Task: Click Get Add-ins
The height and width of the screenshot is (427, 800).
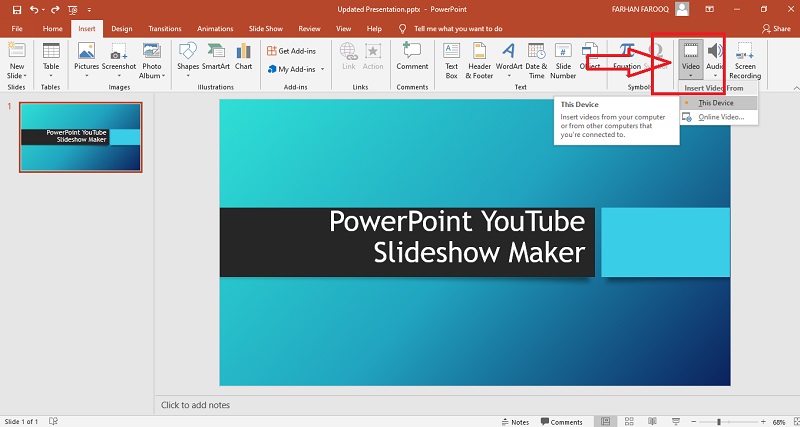Action: (292, 51)
